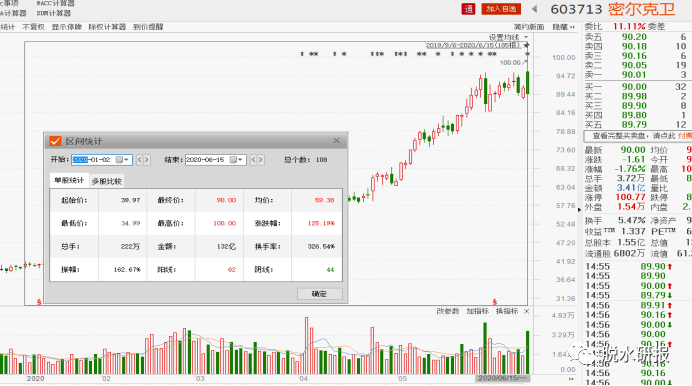Open WACC计算器 tool
692x386 pixels.
[x=56, y=4]
